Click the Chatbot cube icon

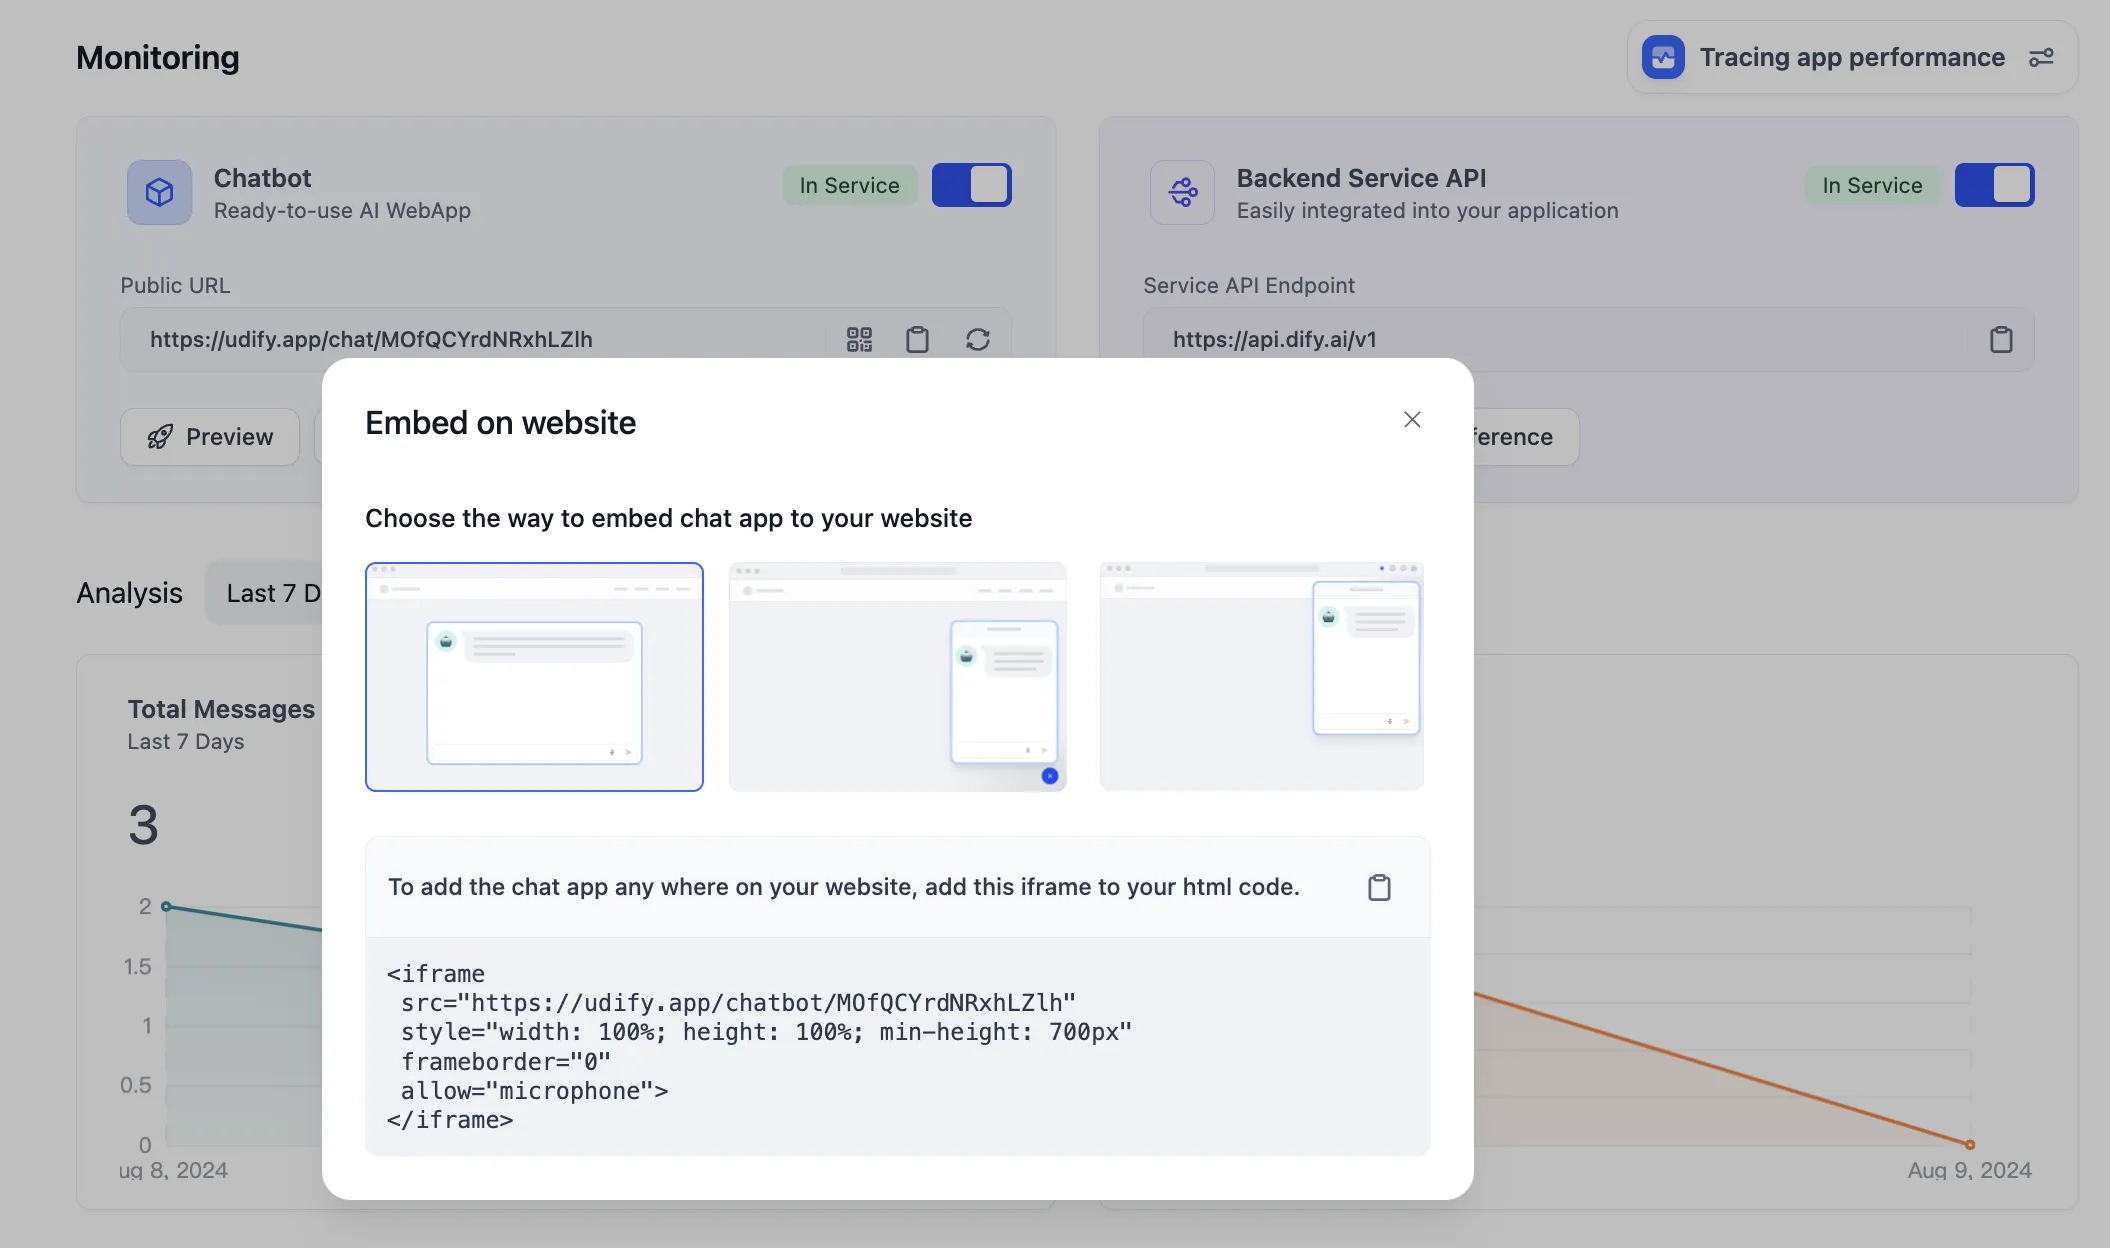click(x=160, y=192)
